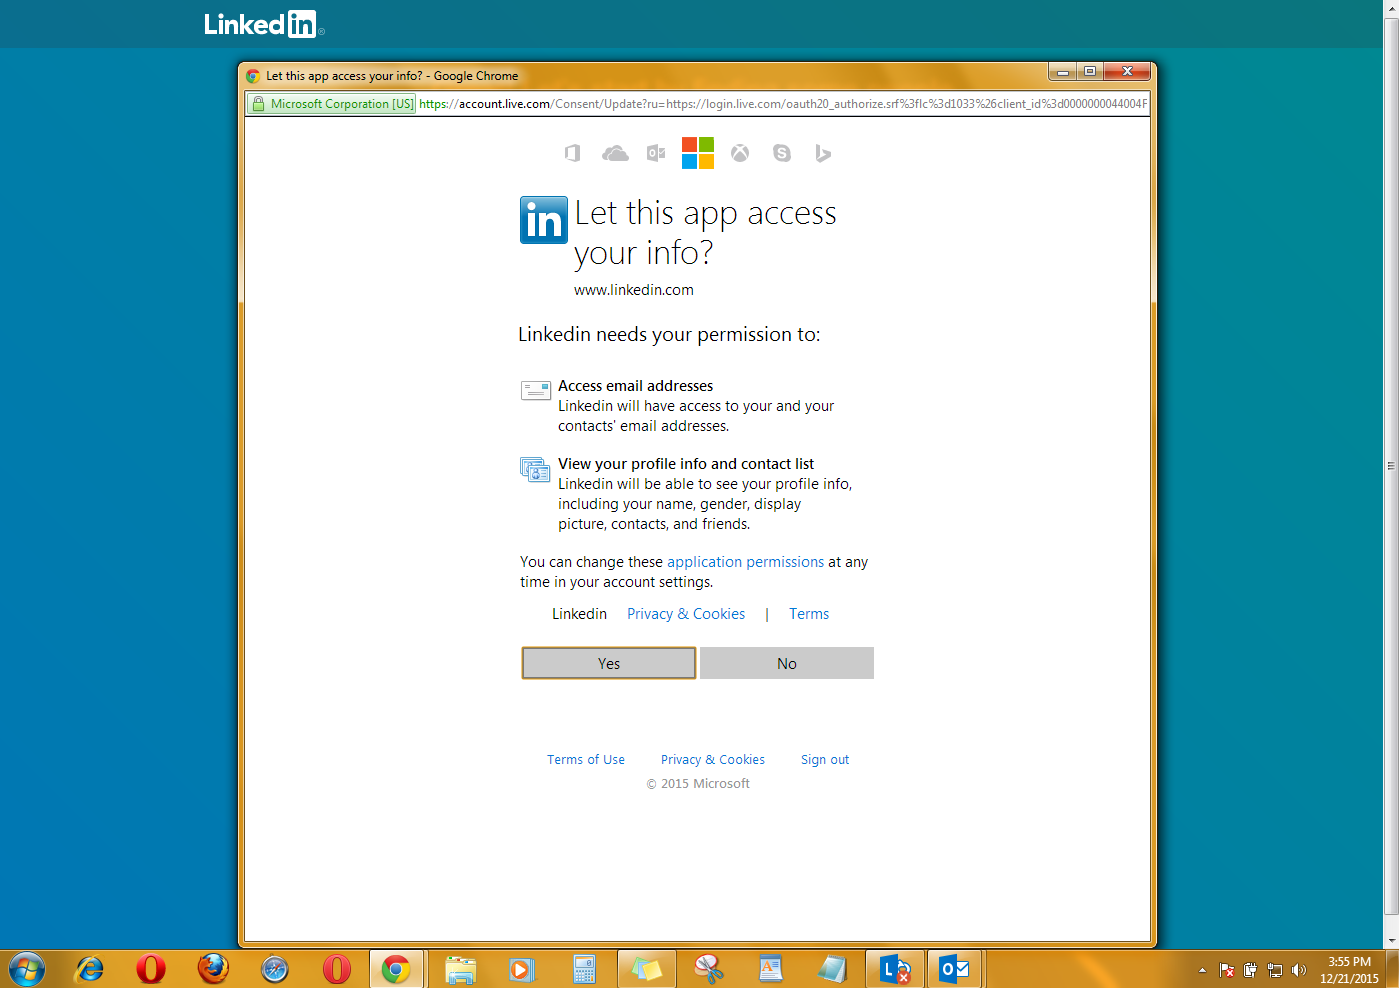This screenshot has width=1399, height=988.
Task: Click the taskbar clock showing 3:55 PM
Action: 1349,970
